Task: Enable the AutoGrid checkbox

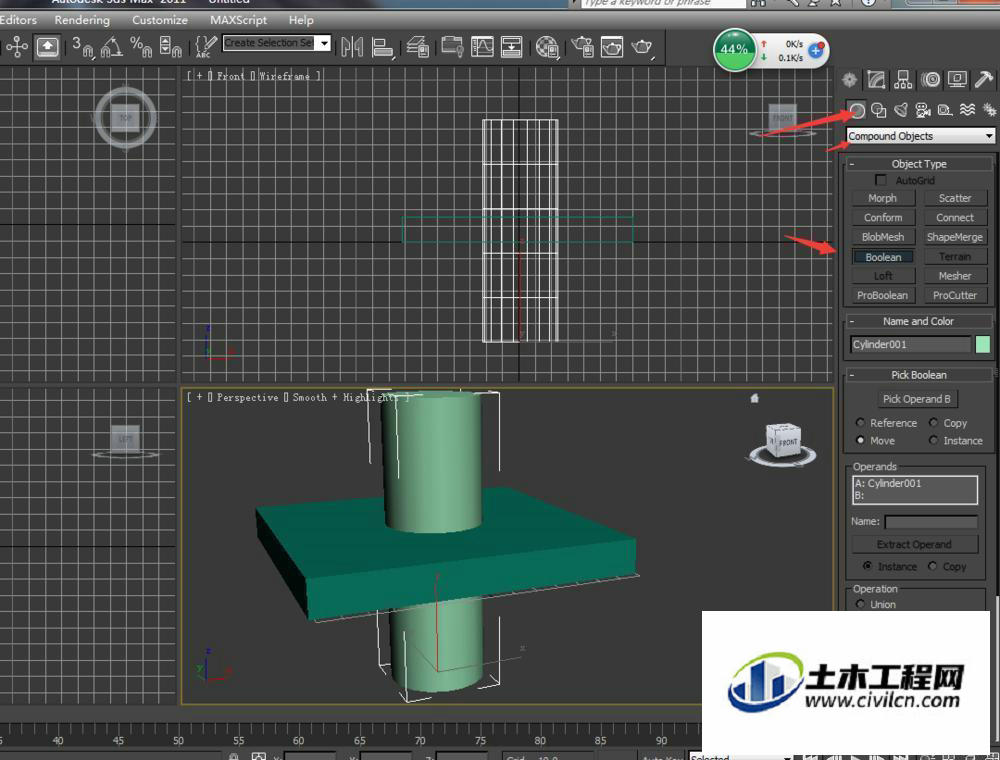Action: [x=881, y=180]
